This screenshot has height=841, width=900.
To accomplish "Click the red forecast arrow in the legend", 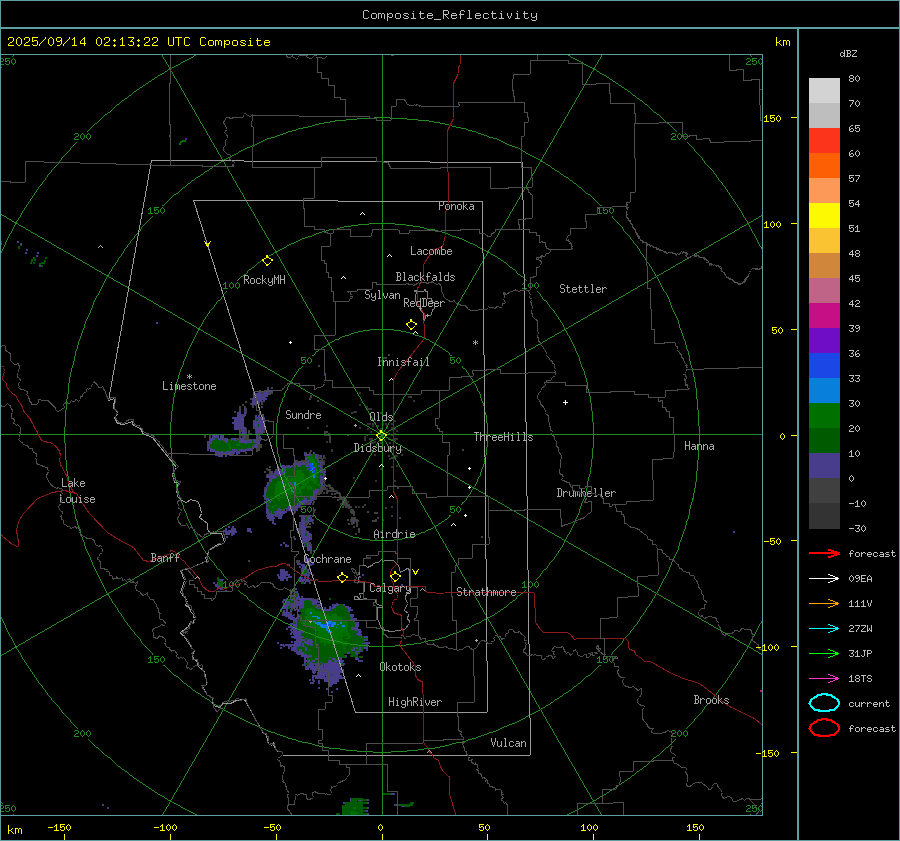I will [824, 553].
